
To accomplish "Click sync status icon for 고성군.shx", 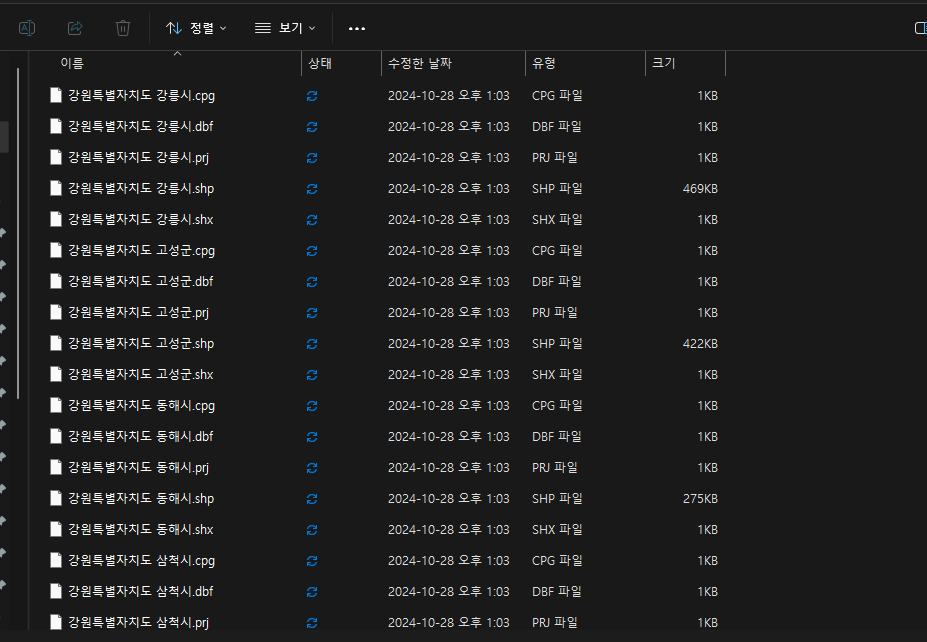I will point(312,375).
